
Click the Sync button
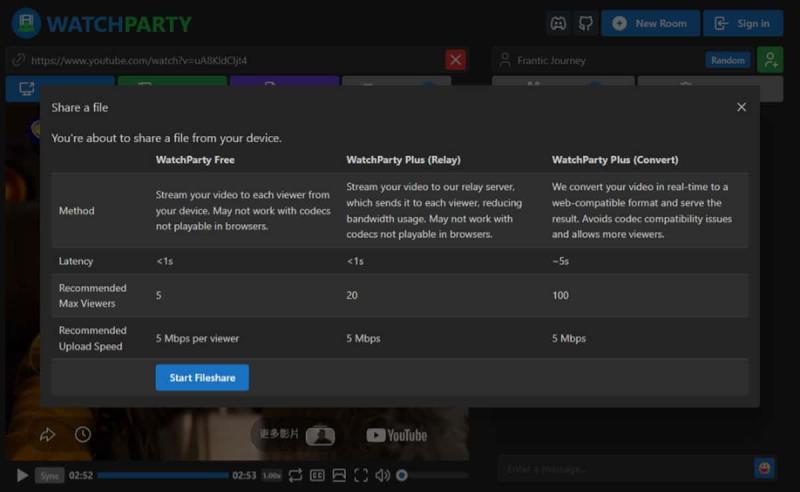49,476
